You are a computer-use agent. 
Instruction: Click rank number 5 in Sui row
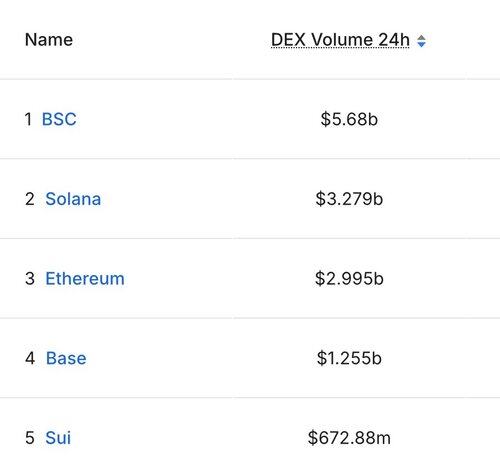(x=30, y=438)
